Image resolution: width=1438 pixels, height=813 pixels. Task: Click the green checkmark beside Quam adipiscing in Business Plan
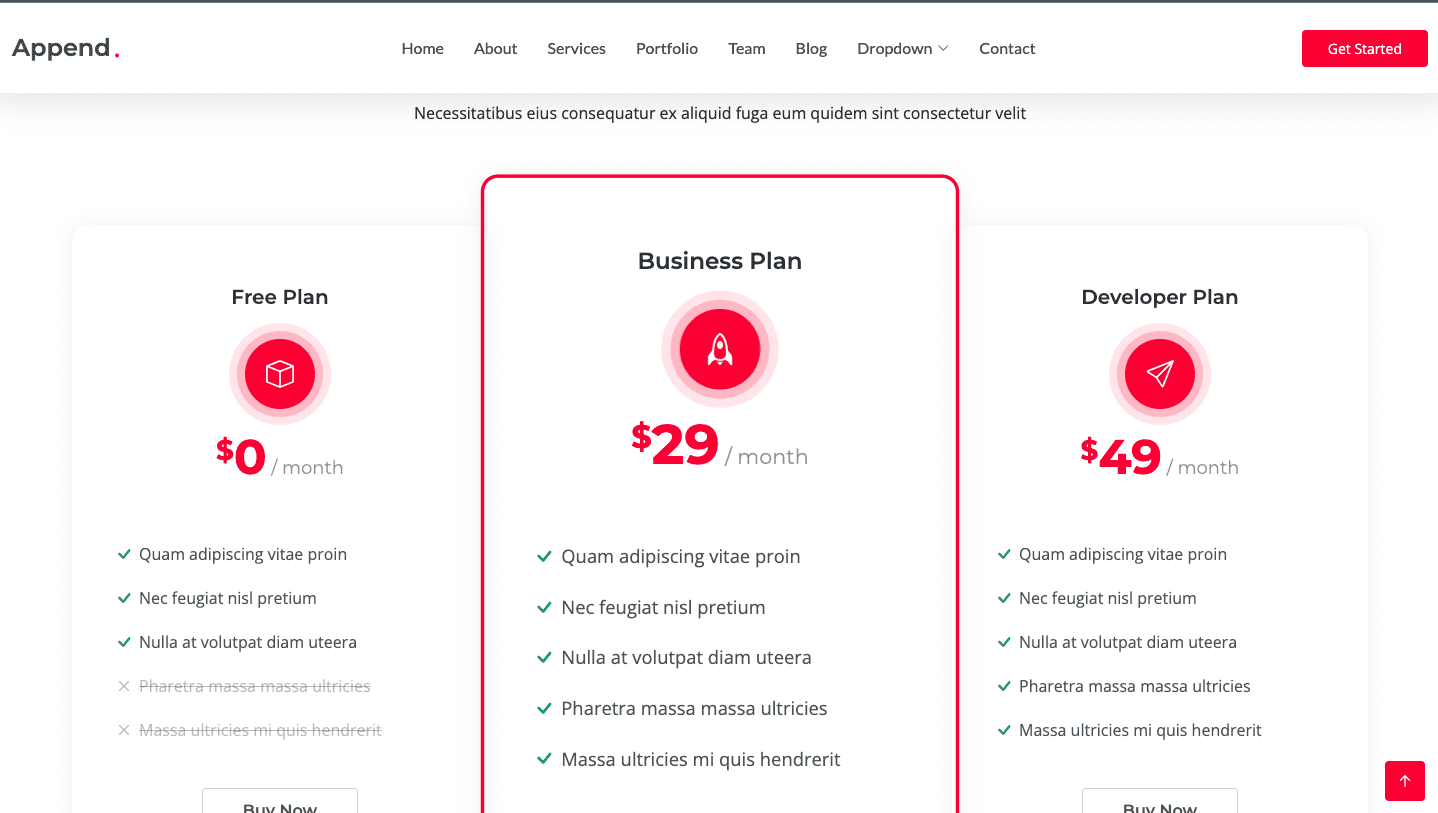544,557
